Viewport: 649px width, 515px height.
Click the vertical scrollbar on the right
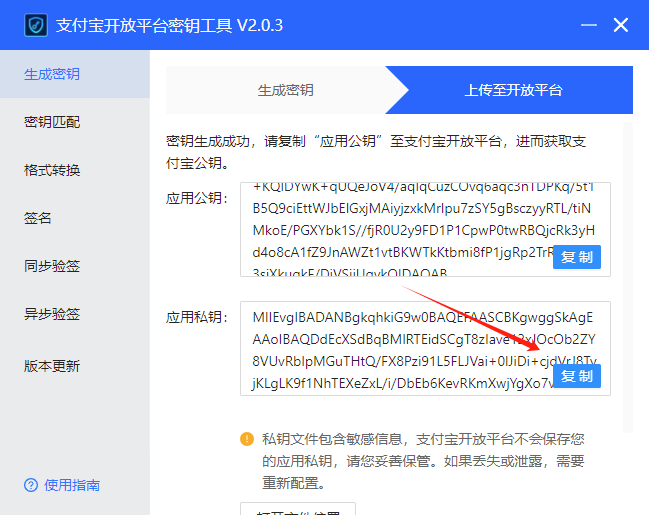click(628, 277)
